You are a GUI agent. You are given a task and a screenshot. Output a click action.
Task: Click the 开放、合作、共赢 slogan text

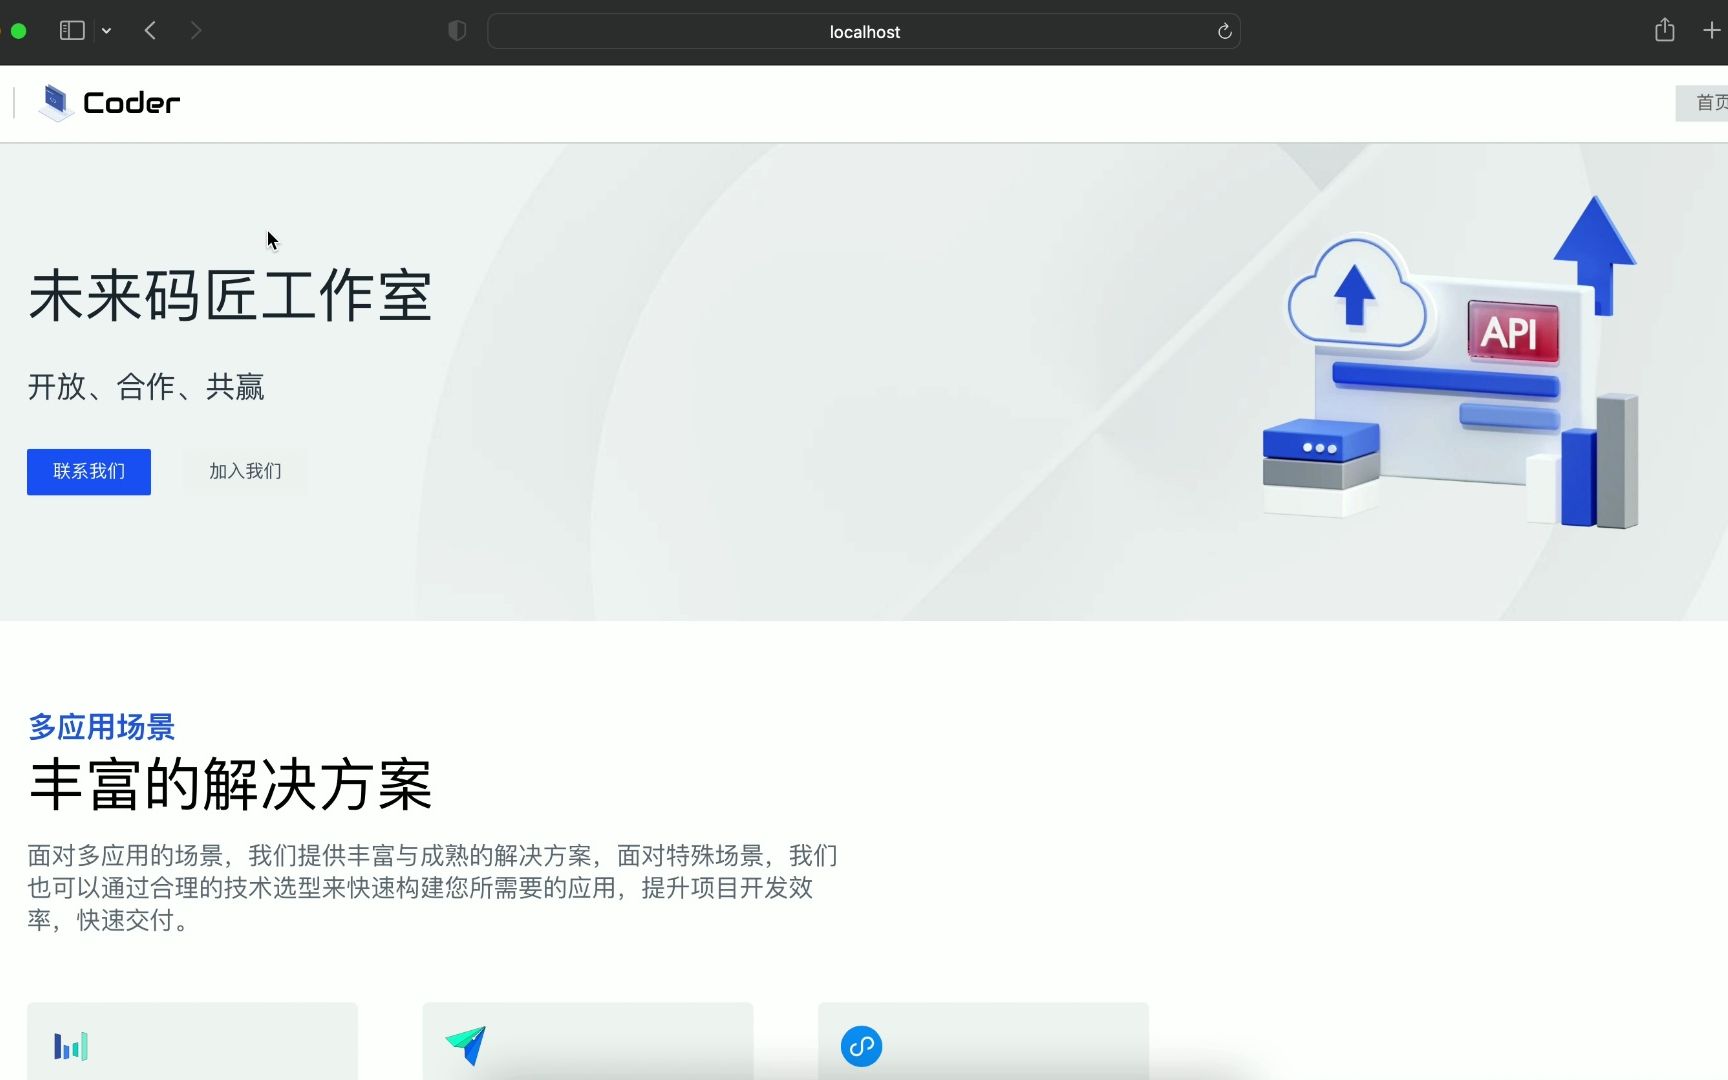pos(146,387)
